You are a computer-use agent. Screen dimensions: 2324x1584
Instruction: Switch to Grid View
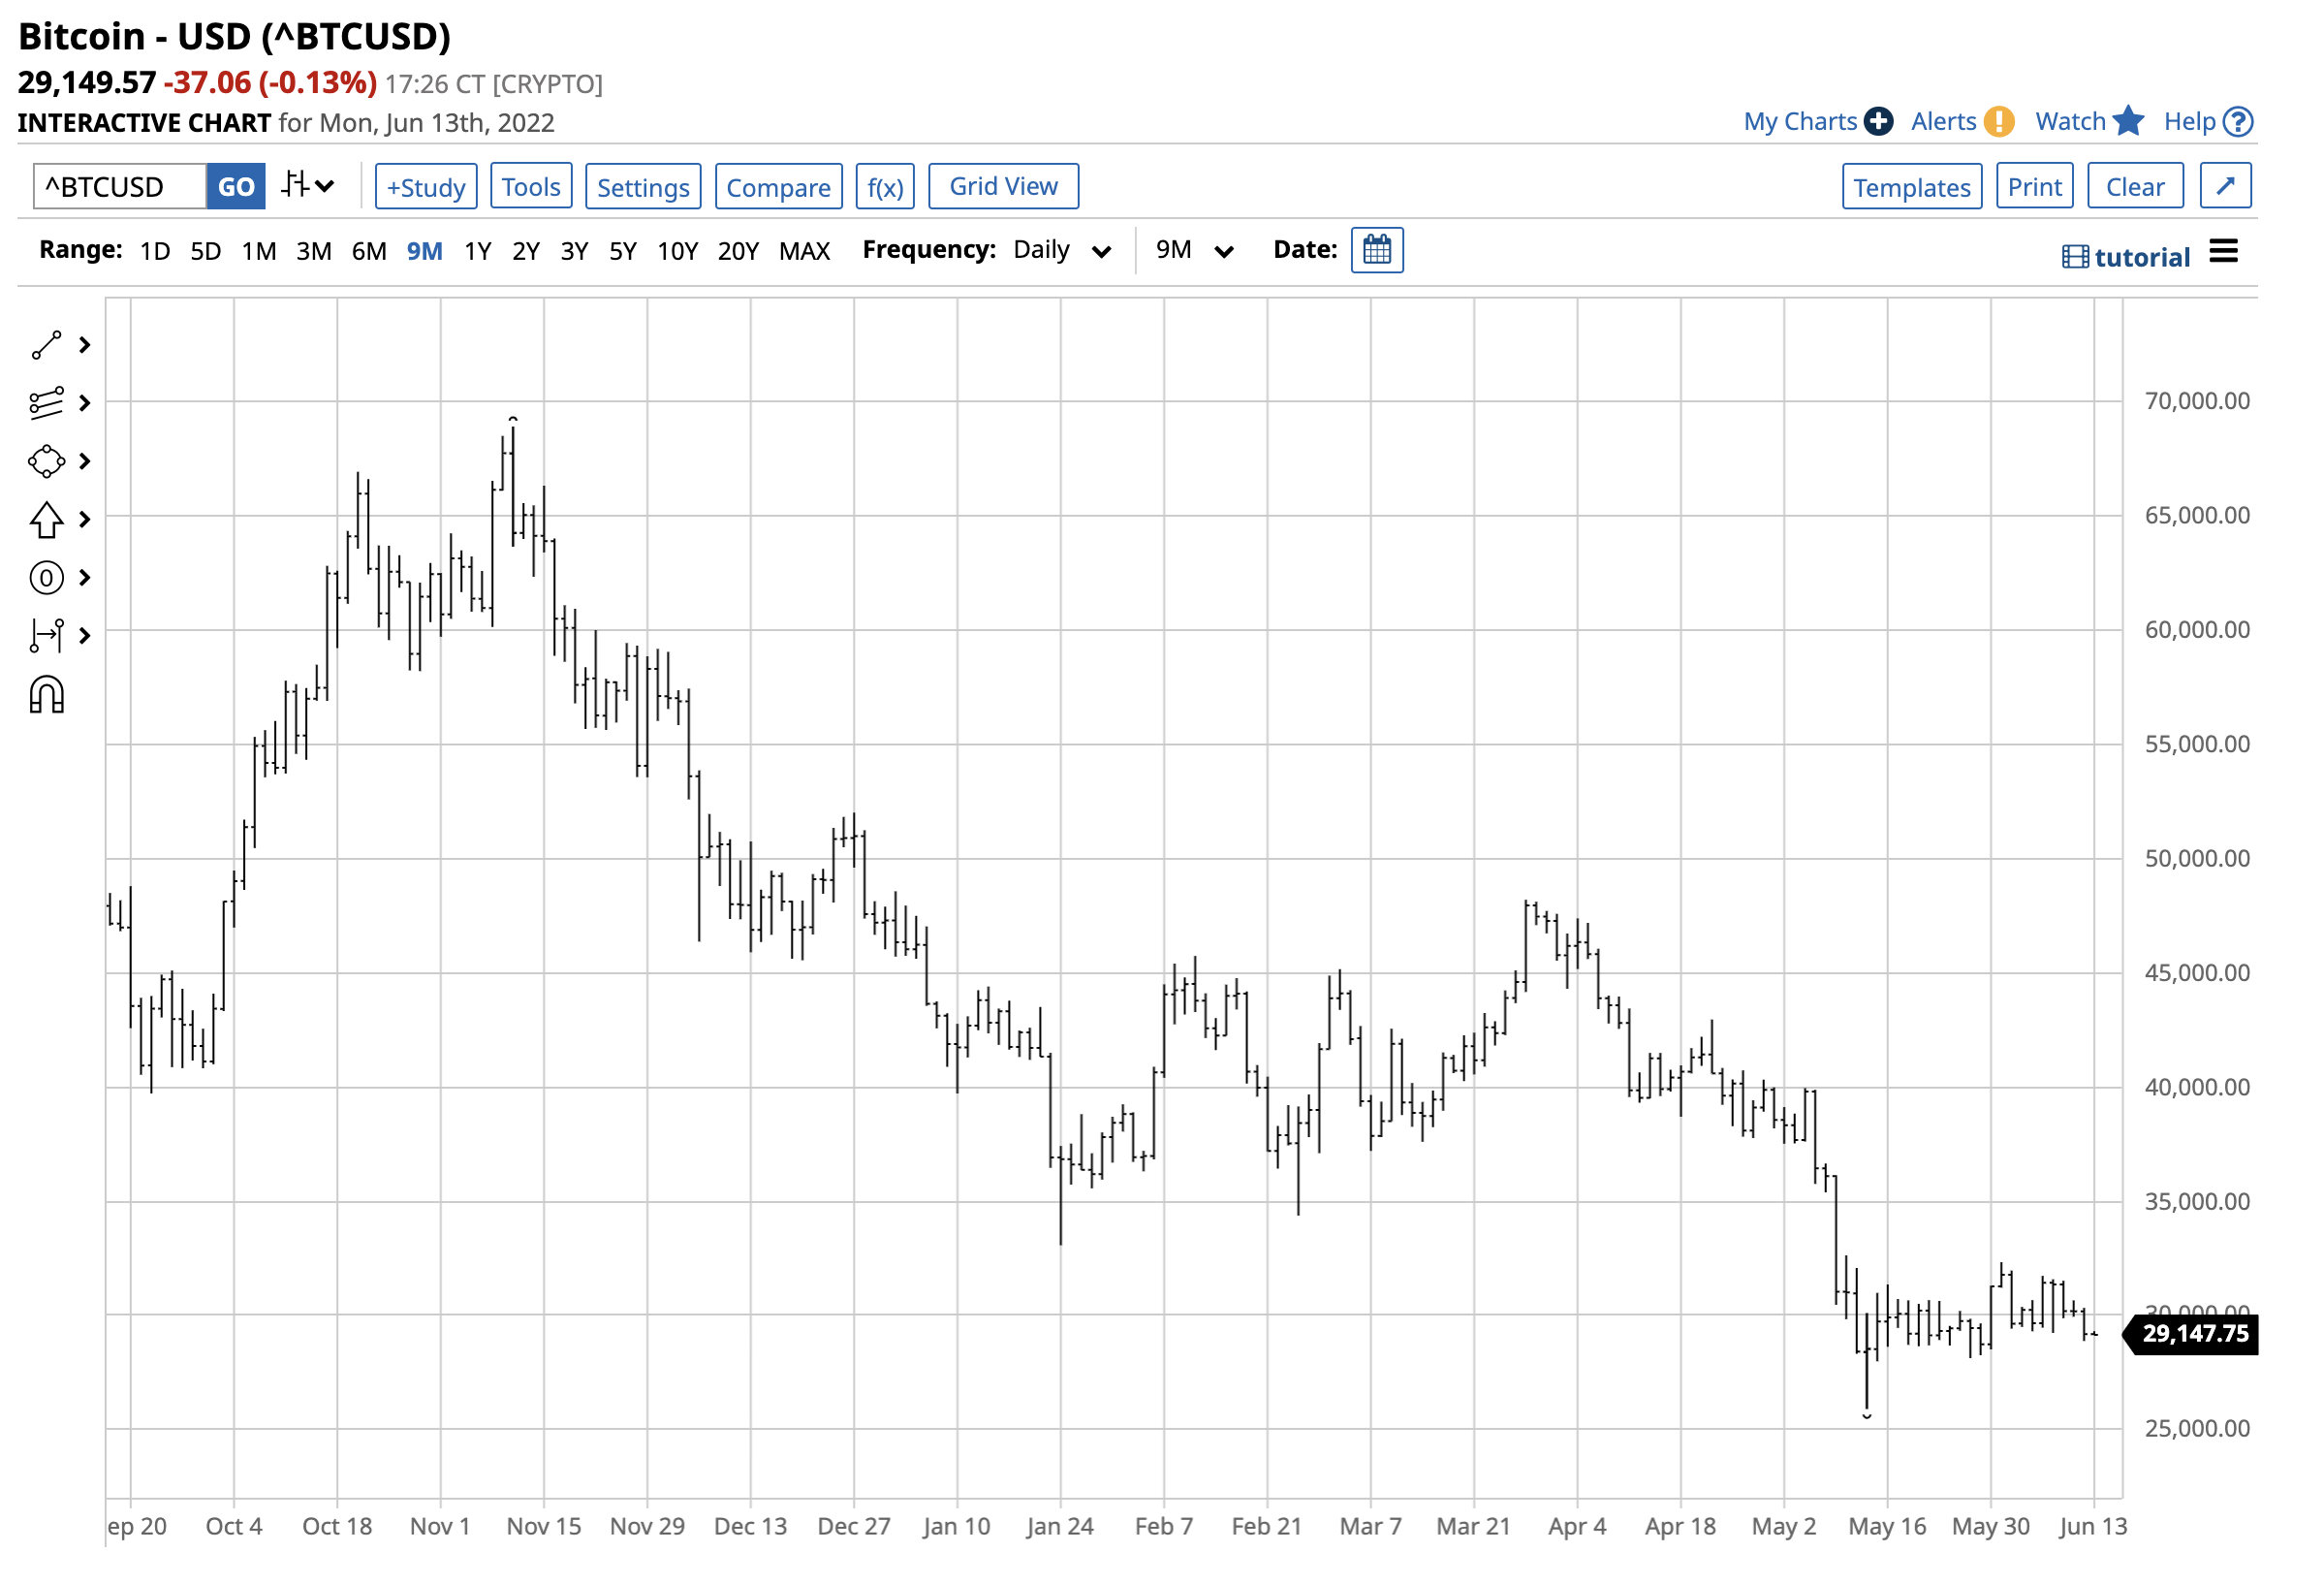pos(1004,187)
